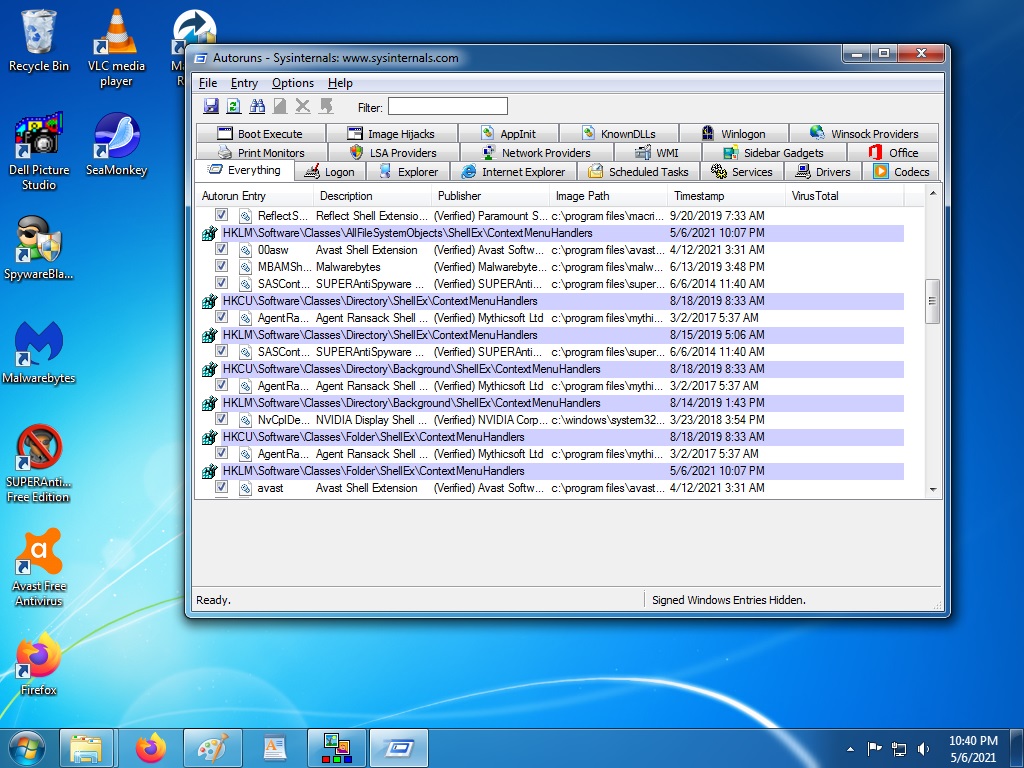
Task: Select Dell Picture Studio desktop icon
Action: 39,151
